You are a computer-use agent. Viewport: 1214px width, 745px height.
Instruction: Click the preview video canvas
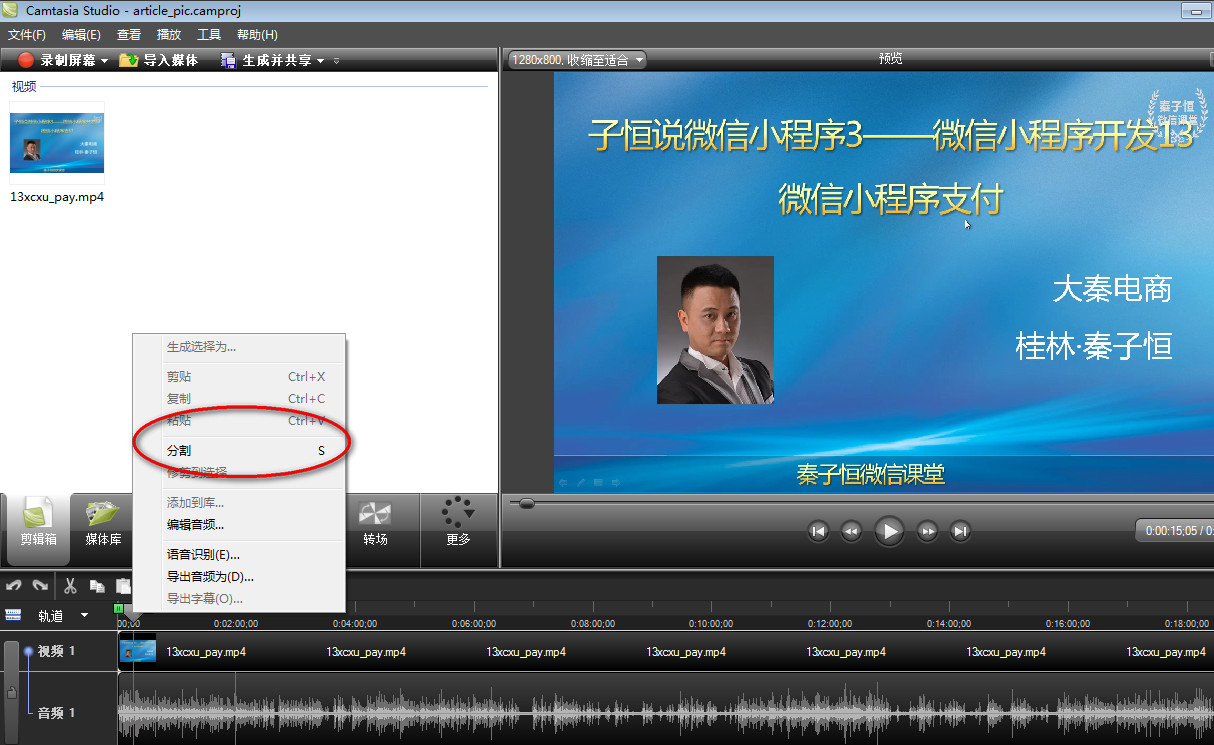point(884,282)
